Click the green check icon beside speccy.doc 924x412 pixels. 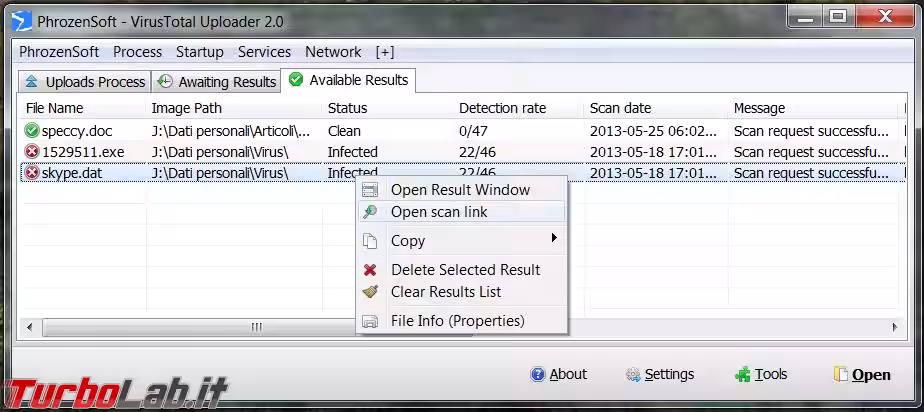click(31, 130)
